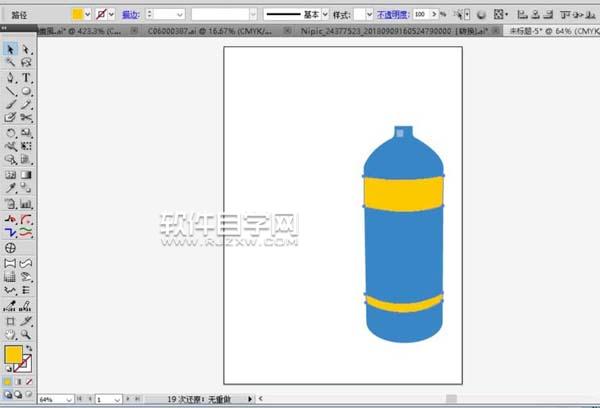This screenshot has width=600, height=408.
Task: Select the Zoom magnifier tool
Action: coord(26,335)
